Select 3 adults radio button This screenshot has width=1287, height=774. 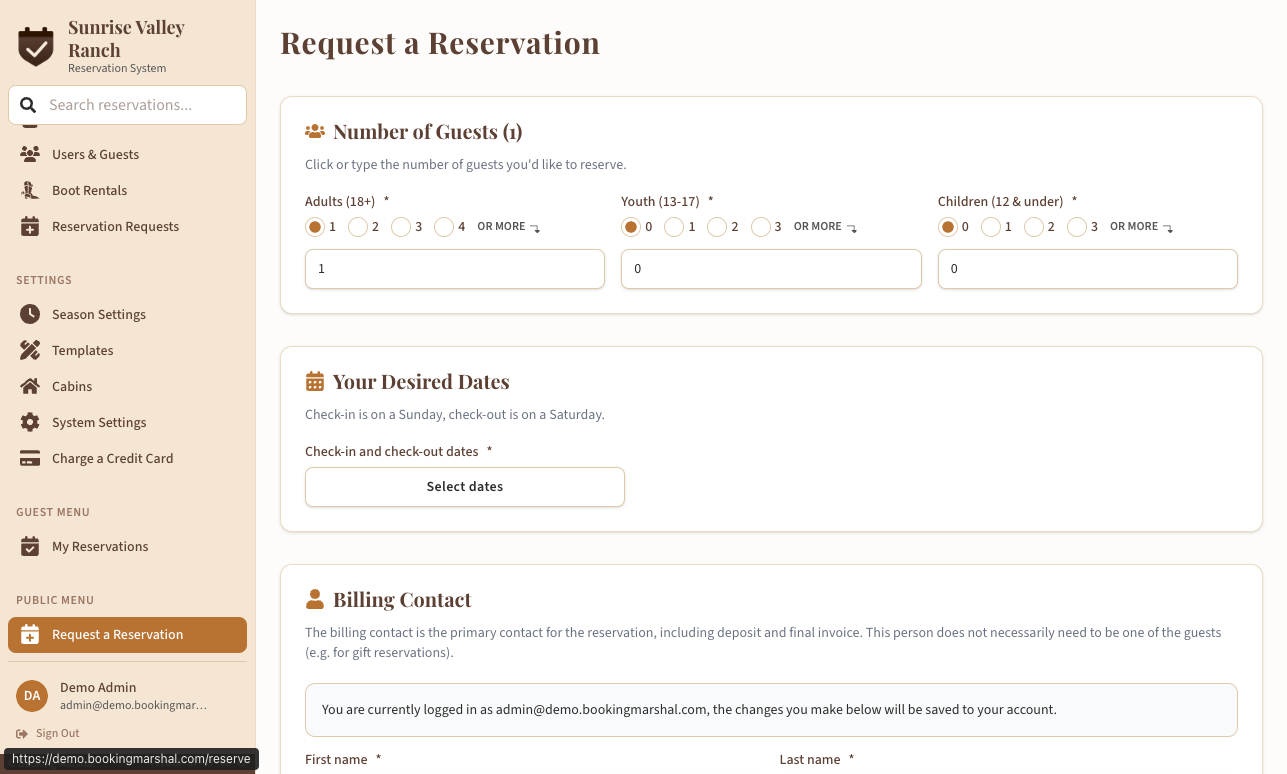[x=401, y=227]
